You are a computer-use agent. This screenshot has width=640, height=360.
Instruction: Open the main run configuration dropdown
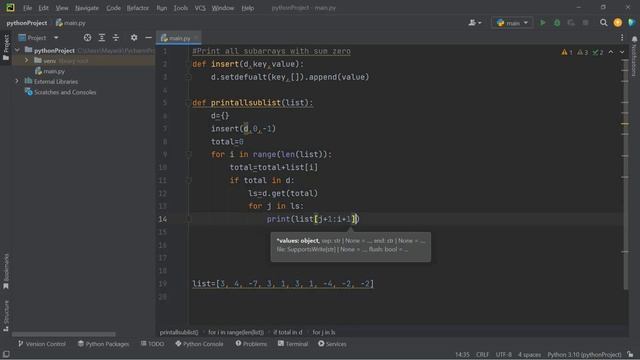(x=512, y=23)
